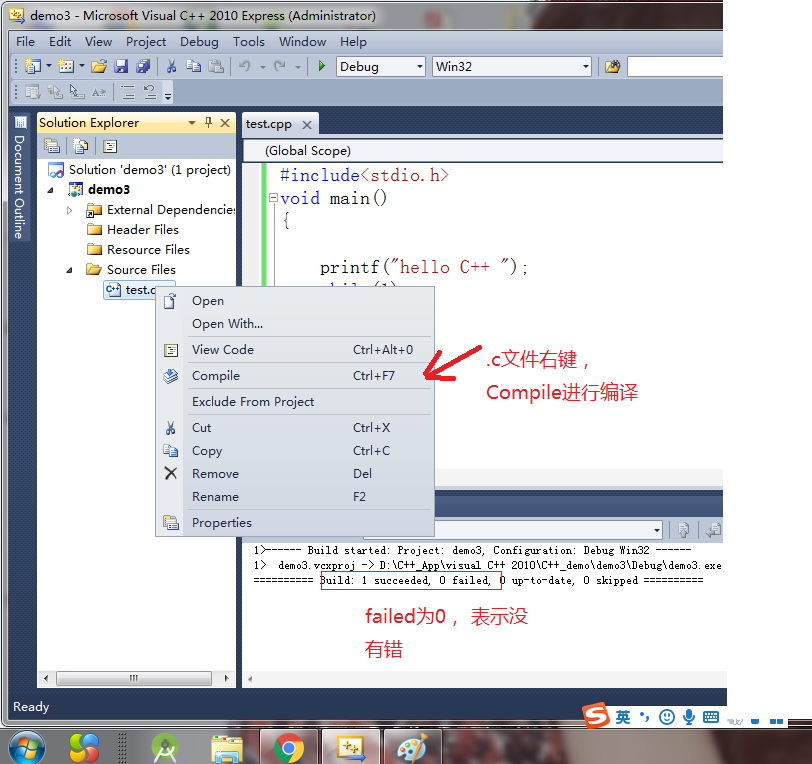This screenshot has width=812, height=764.
Task: Expand External Dependencies folder node
Action: tap(69, 210)
